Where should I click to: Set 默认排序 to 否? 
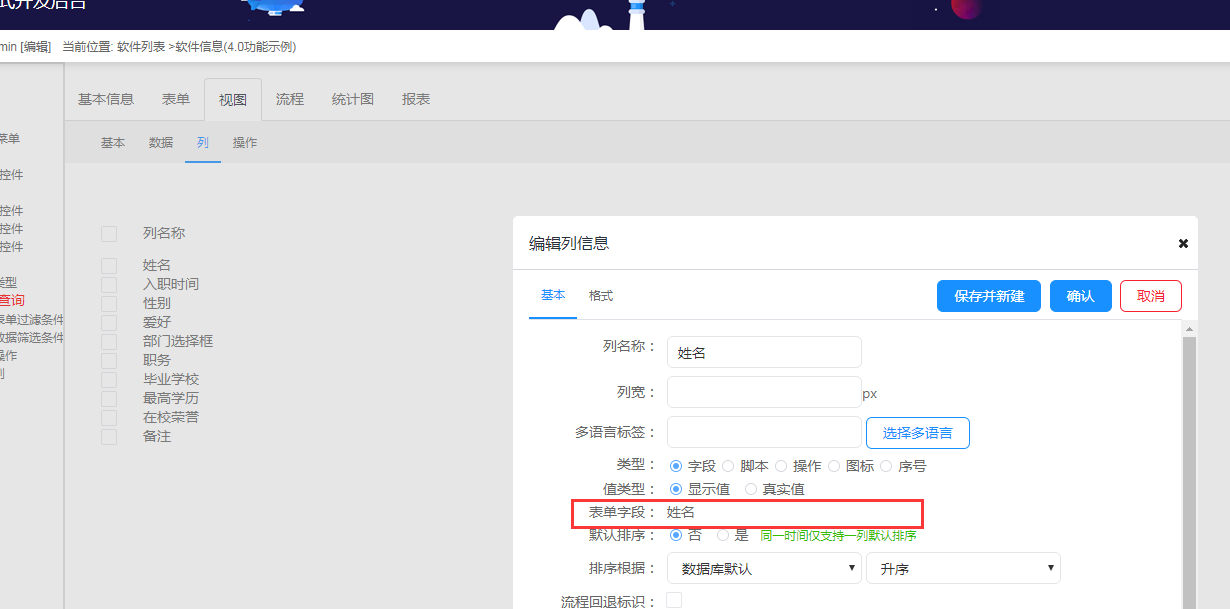[676, 535]
